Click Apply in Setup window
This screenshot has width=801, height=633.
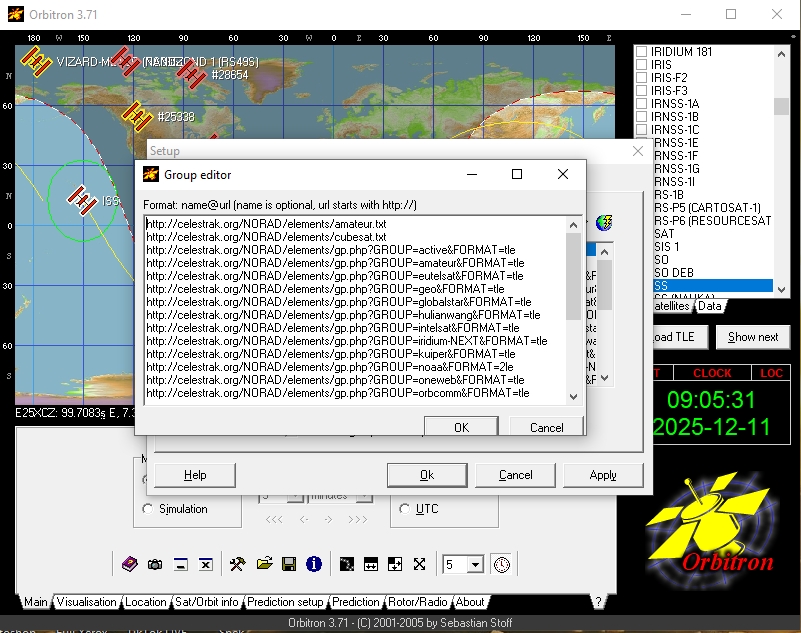[x=603, y=475]
